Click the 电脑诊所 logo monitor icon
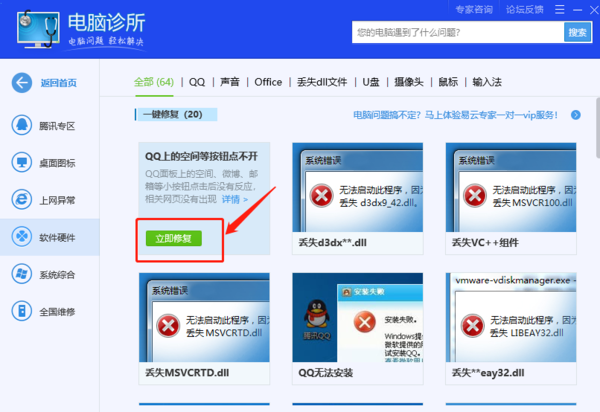The image size is (600, 412). pos(38,29)
